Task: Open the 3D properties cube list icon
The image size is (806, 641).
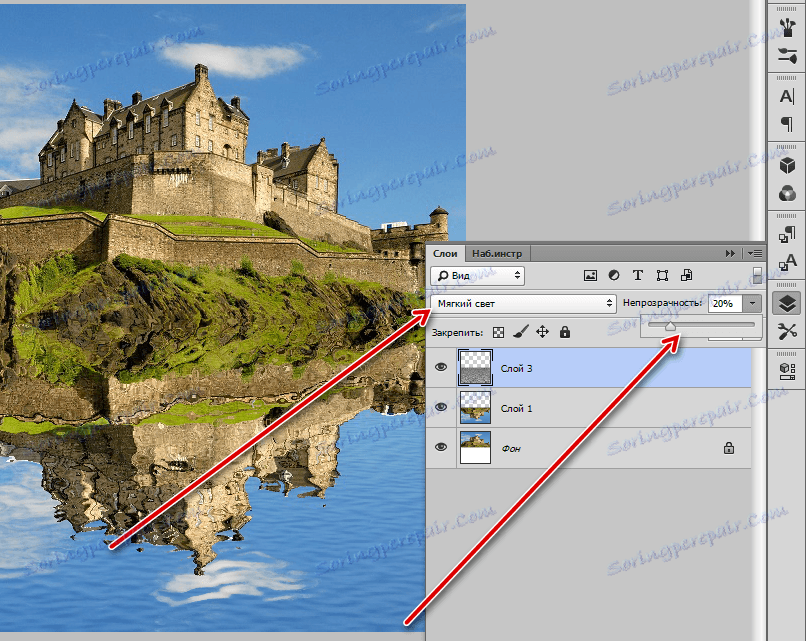Action: point(786,371)
